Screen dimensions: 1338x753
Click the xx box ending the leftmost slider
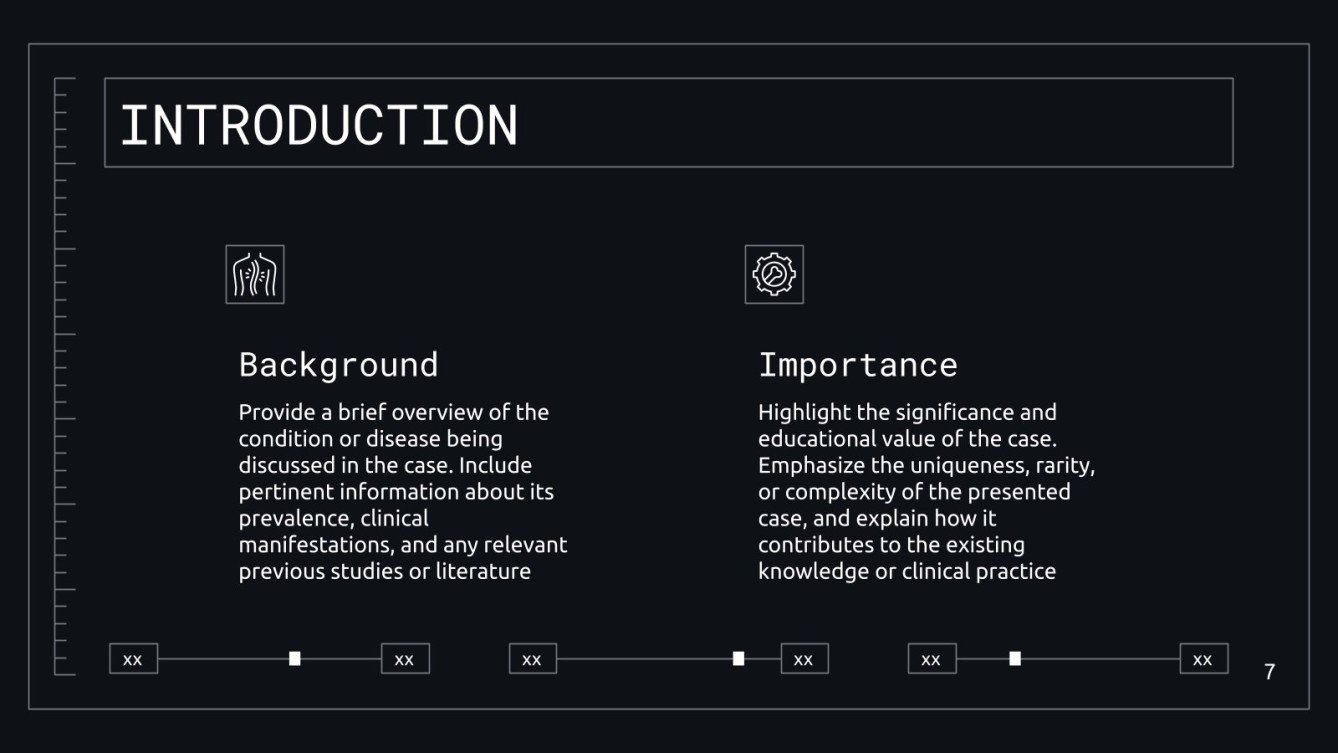405,659
